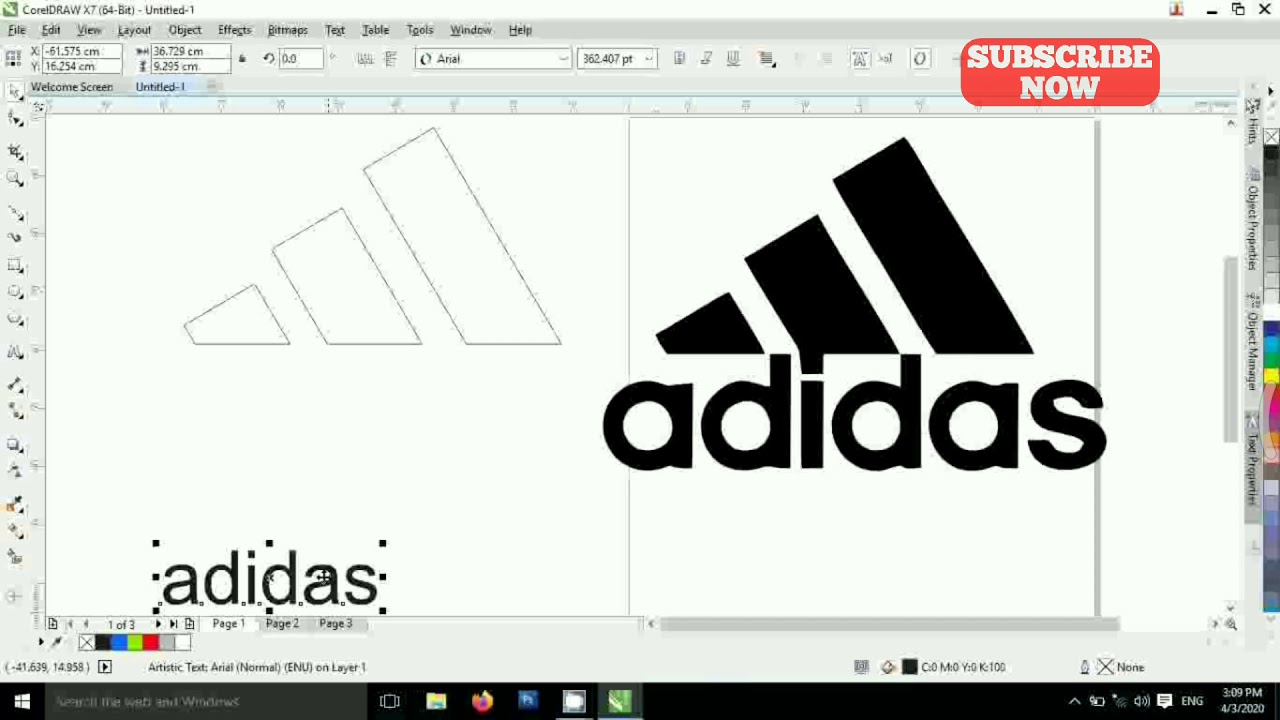
Task: Expand the status bar info arrow
Action: 104,667
